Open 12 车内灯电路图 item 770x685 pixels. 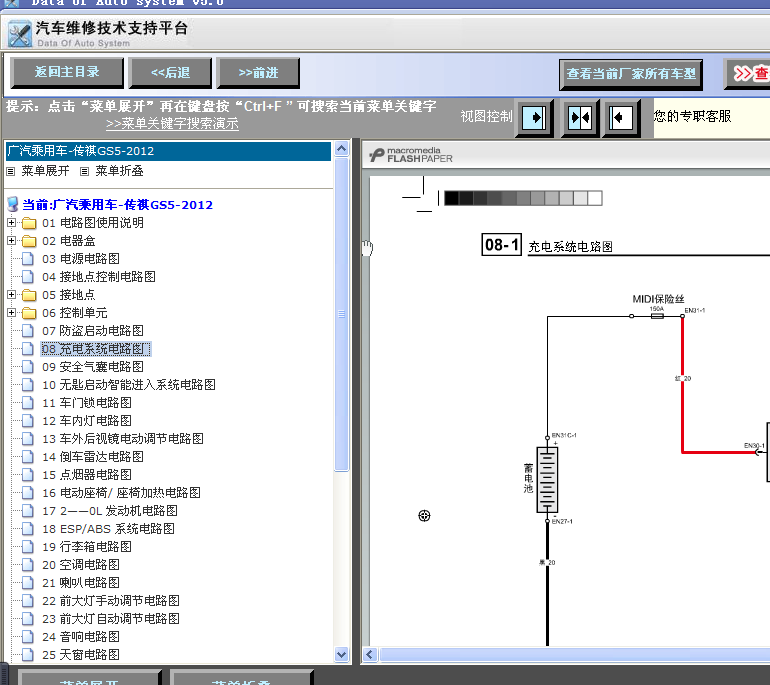pos(87,421)
